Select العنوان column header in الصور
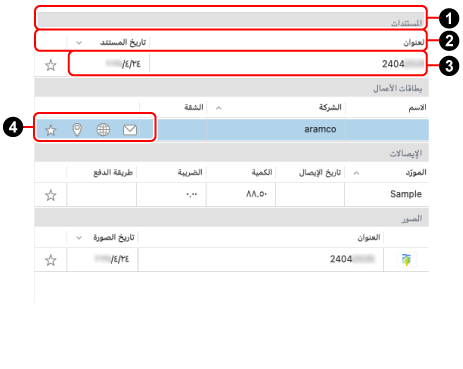 (369, 237)
